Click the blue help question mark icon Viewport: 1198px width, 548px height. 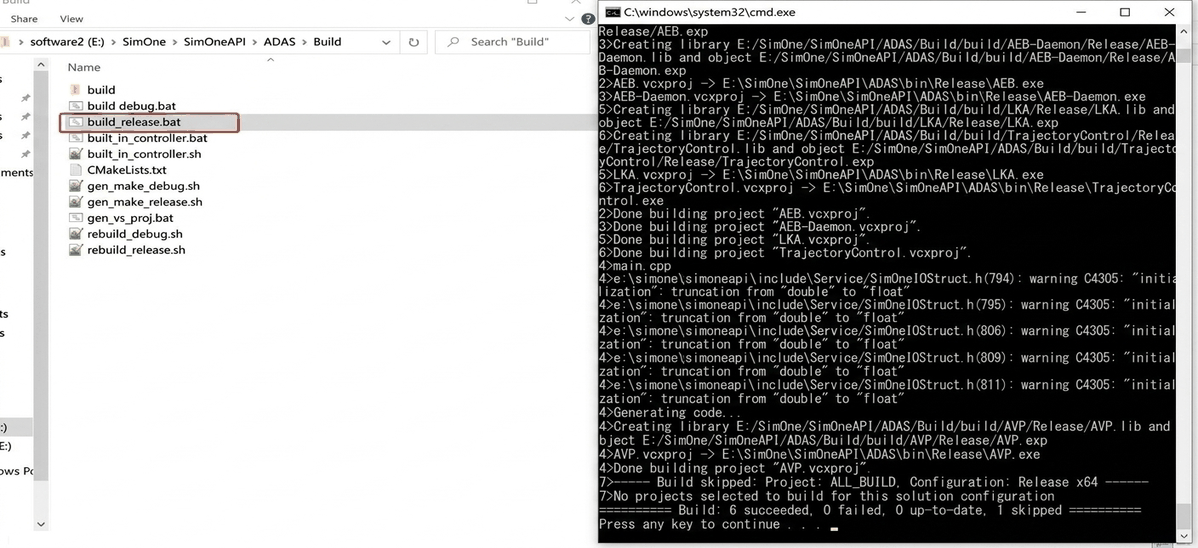coord(588,19)
